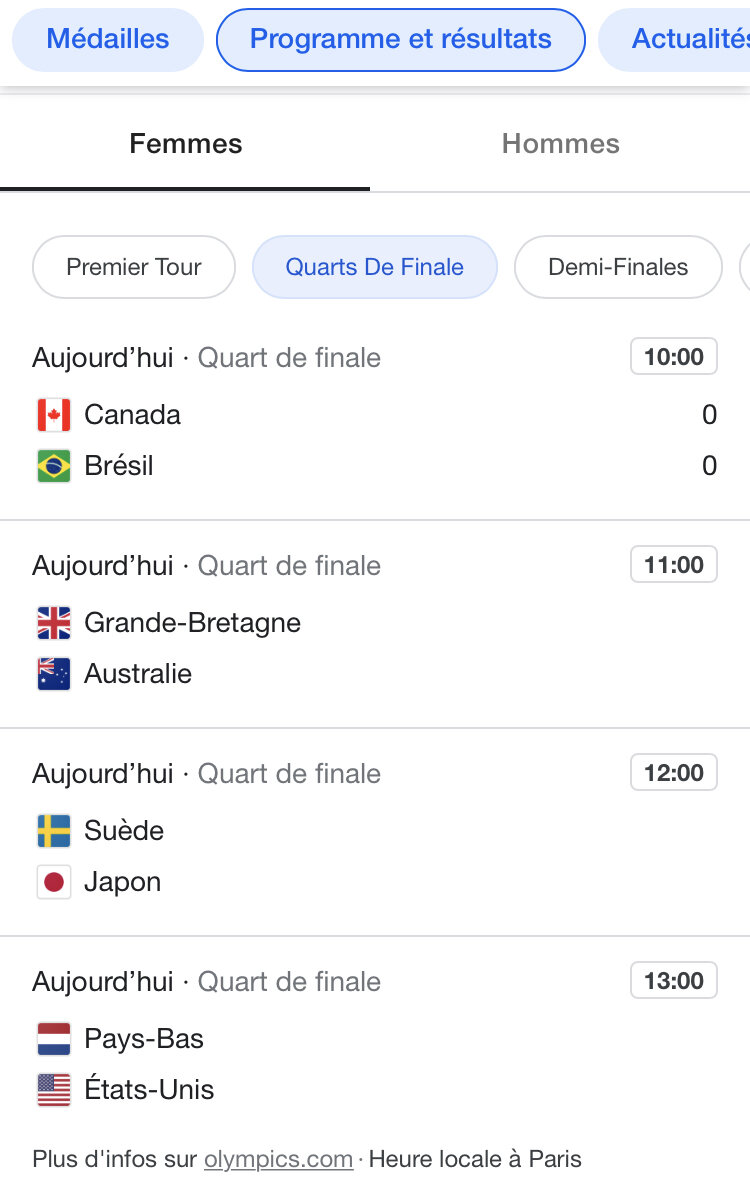Open the Actualités section
Screen dimensions: 750x1181
click(x=675, y=40)
